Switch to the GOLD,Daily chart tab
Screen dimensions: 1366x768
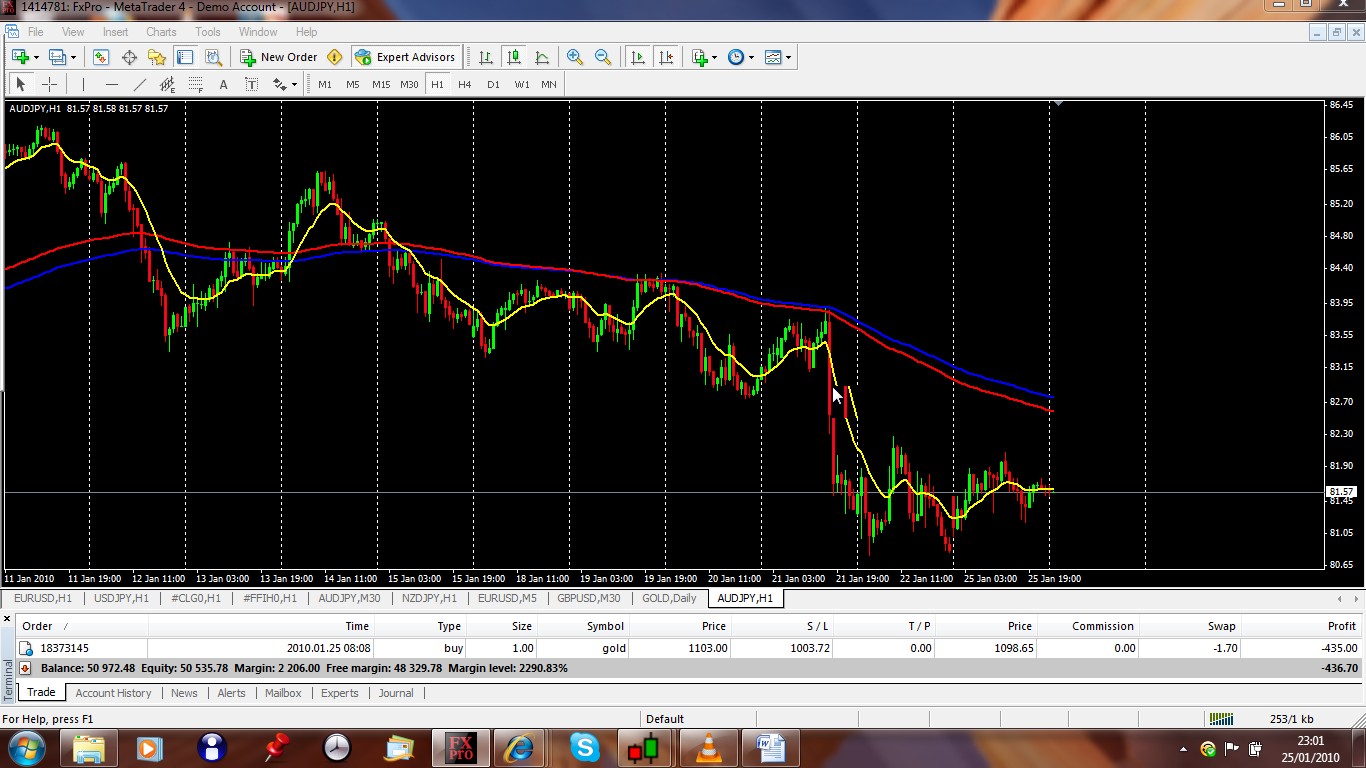click(669, 598)
